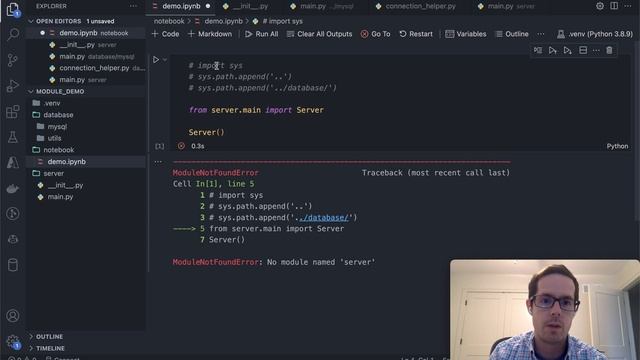Collapse the database folder
This screenshot has width=640, height=360.
point(58,115)
